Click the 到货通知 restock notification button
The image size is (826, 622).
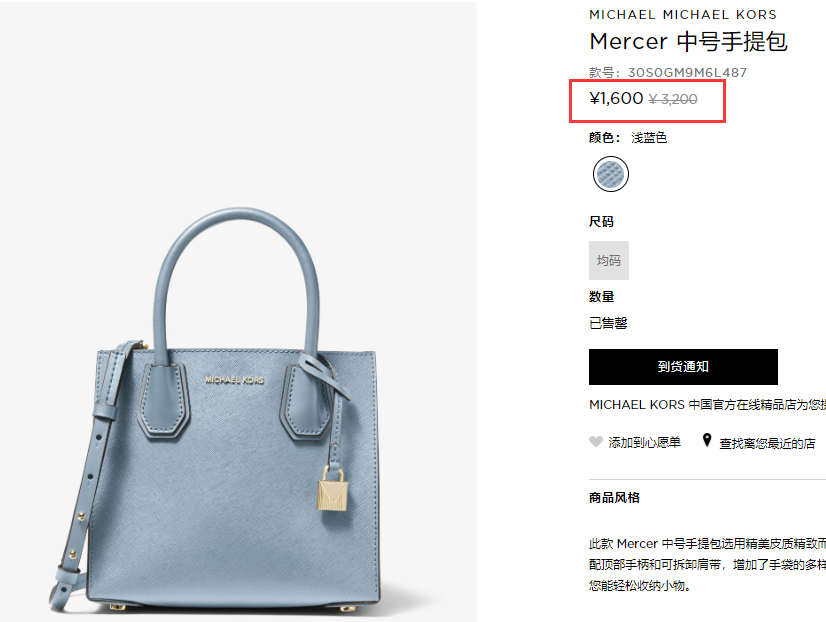pos(683,367)
